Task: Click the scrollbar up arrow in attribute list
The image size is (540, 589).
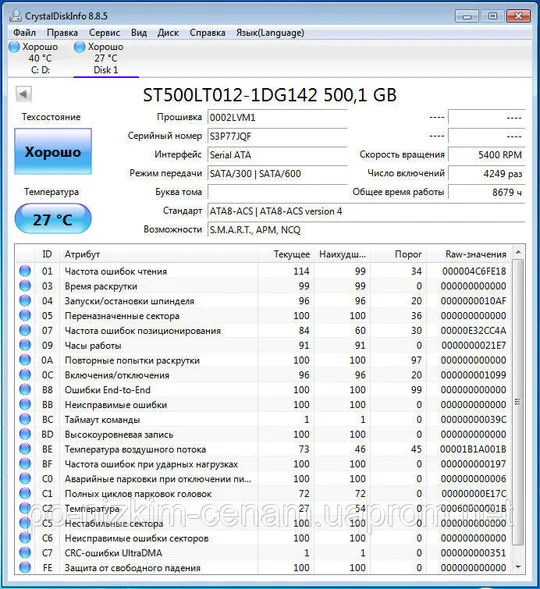Action: coord(518,252)
